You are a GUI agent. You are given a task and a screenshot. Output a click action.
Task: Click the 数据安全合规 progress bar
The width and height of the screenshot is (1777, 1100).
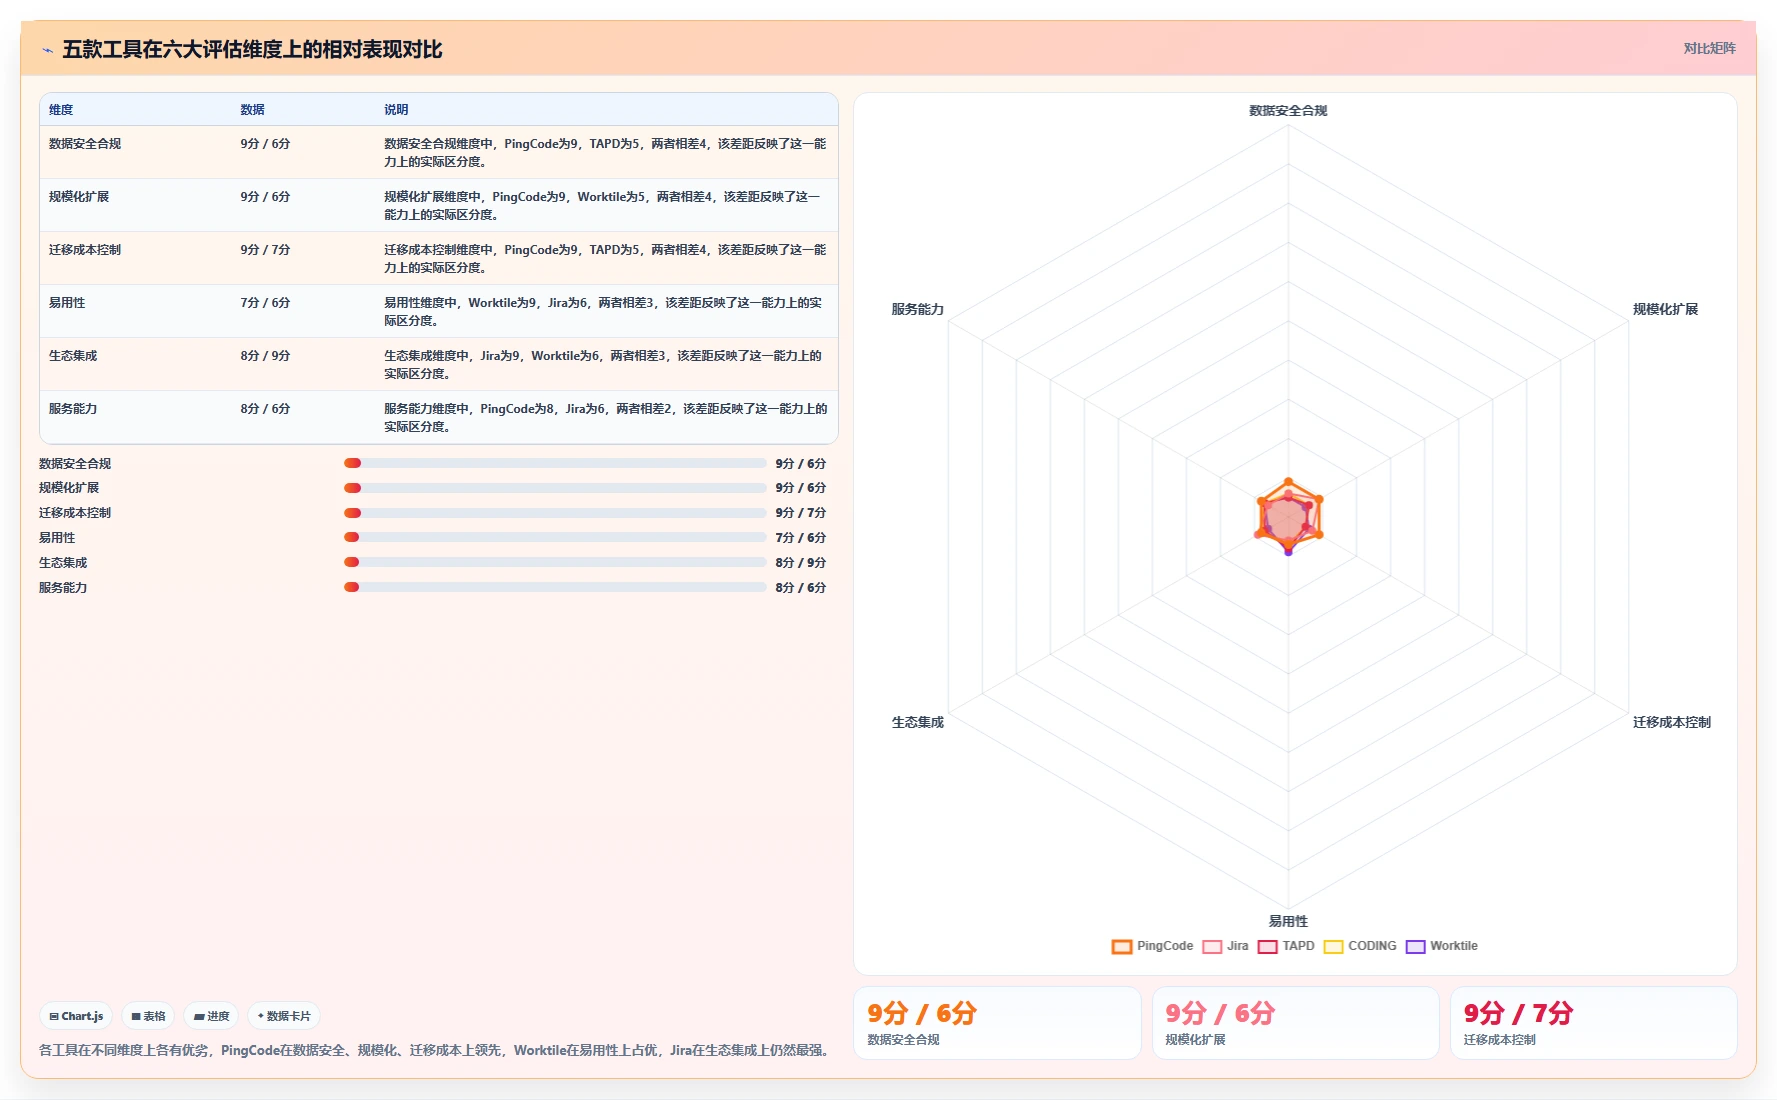tap(555, 464)
